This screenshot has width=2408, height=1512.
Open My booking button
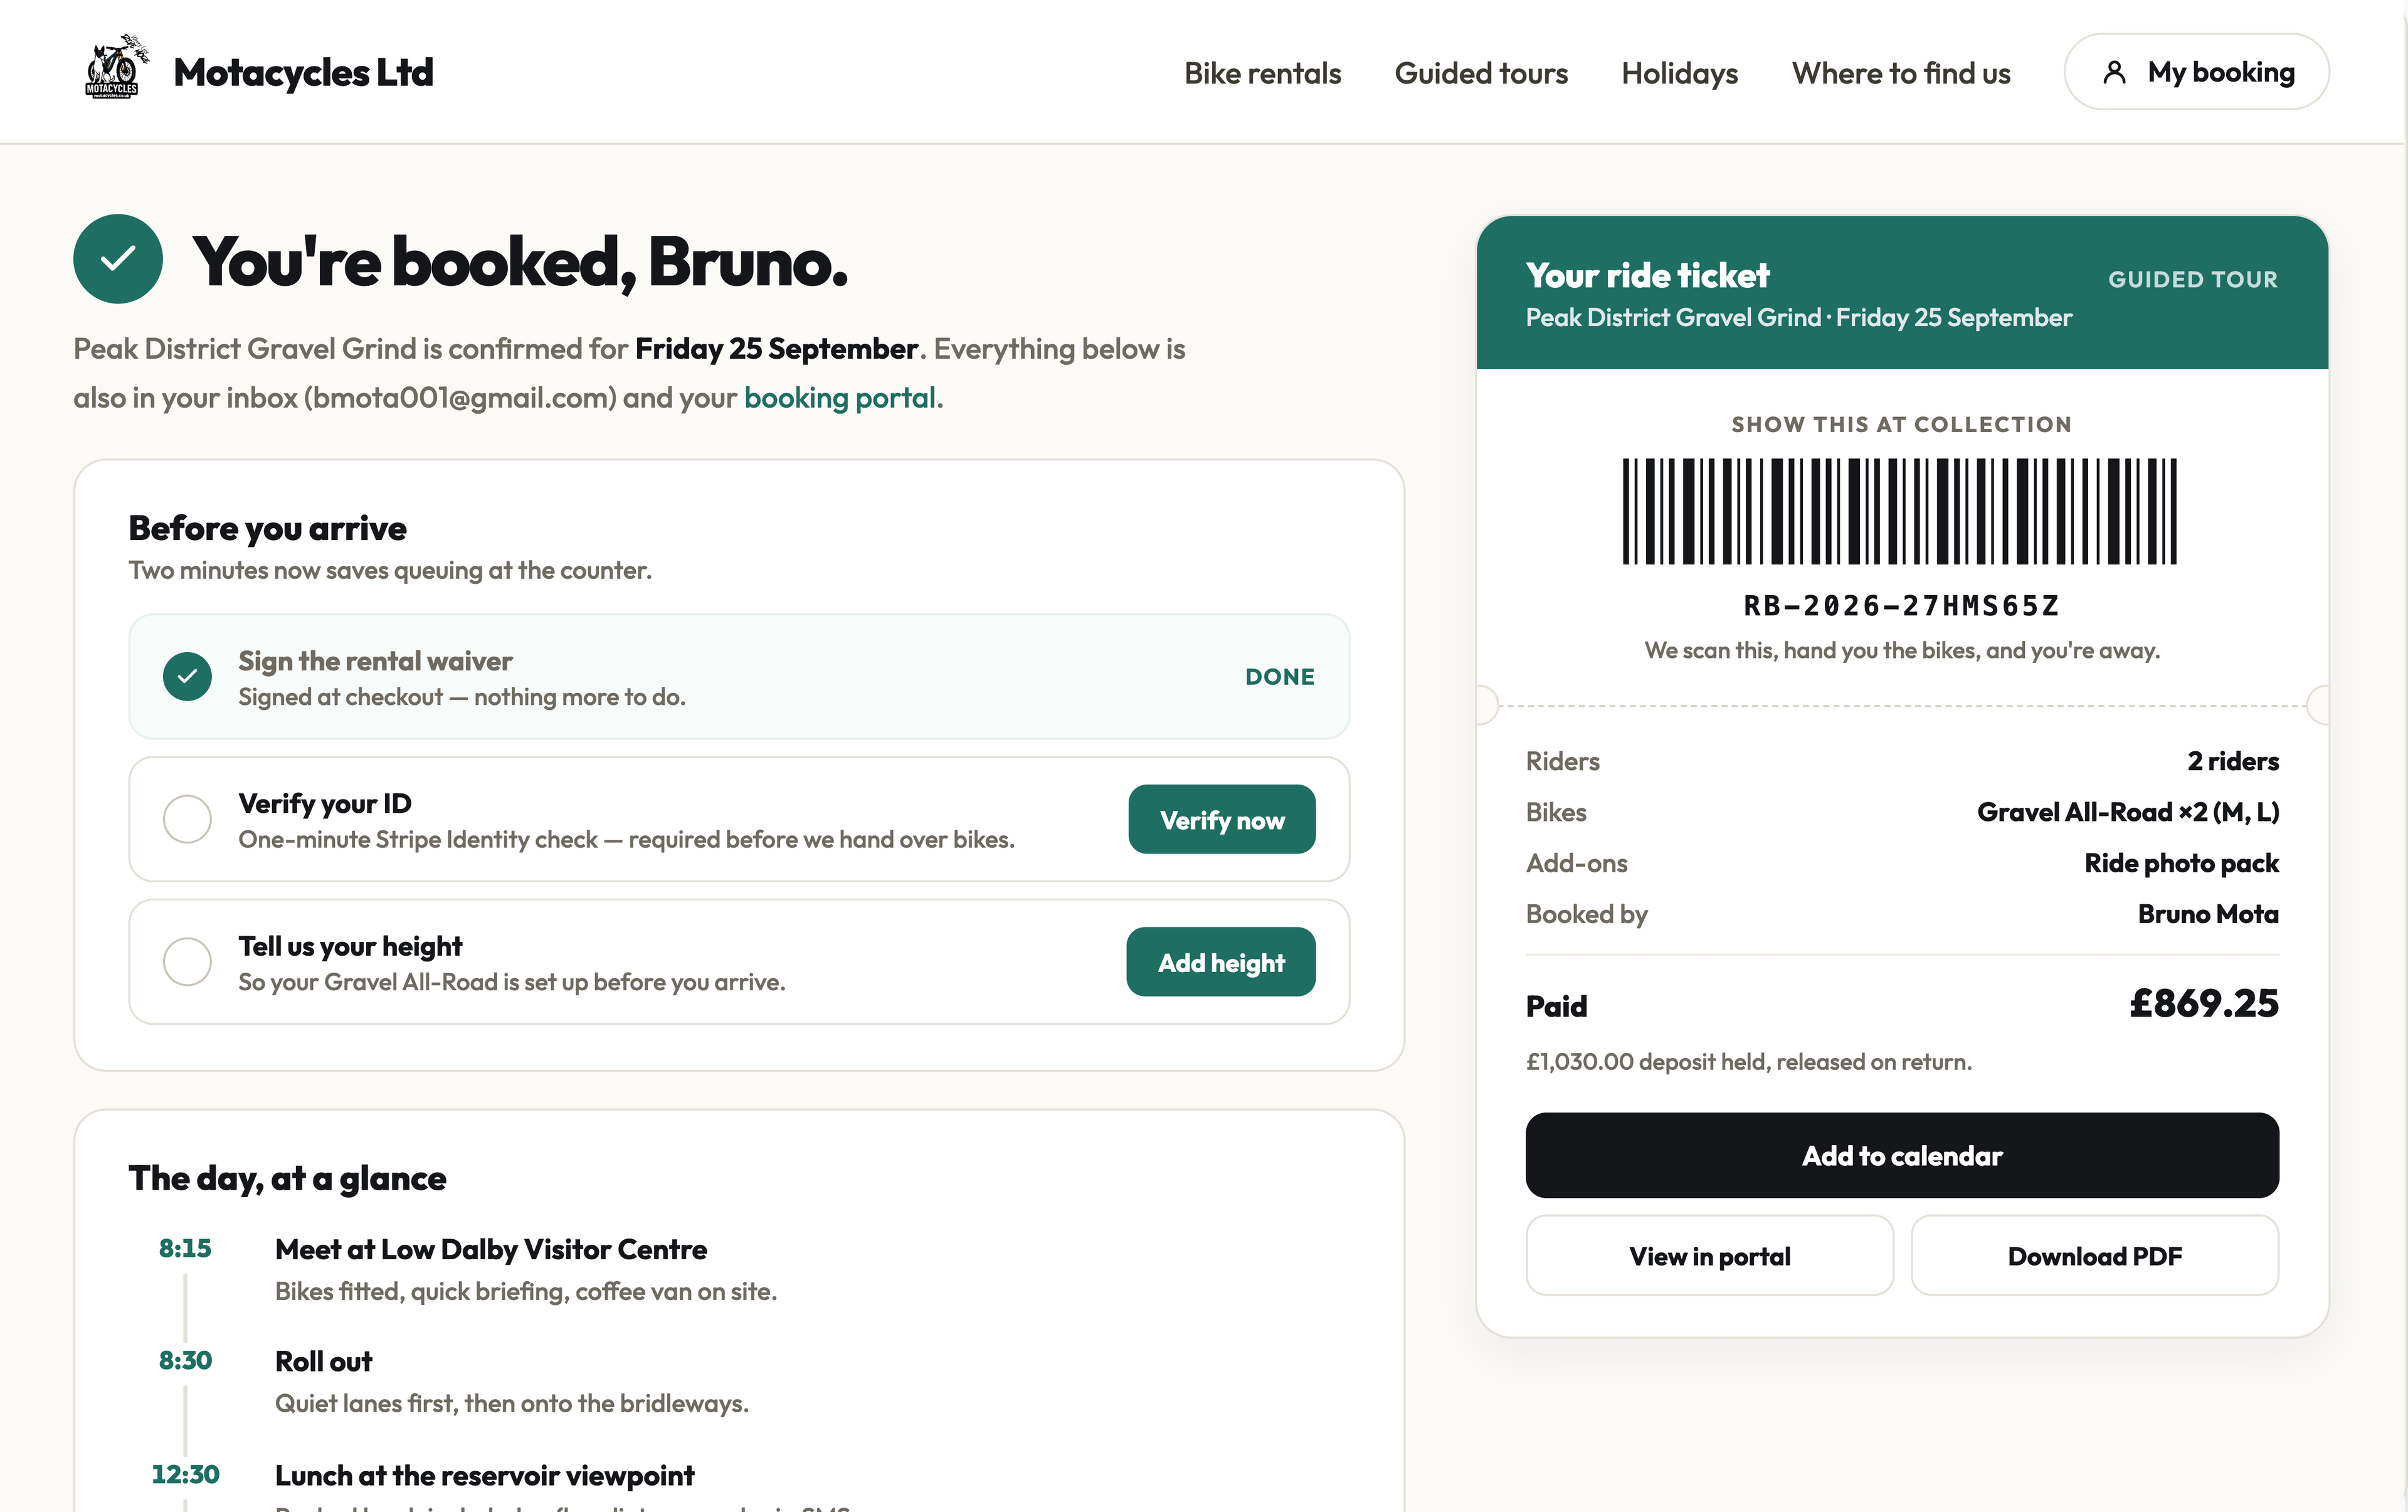coord(2196,72)
